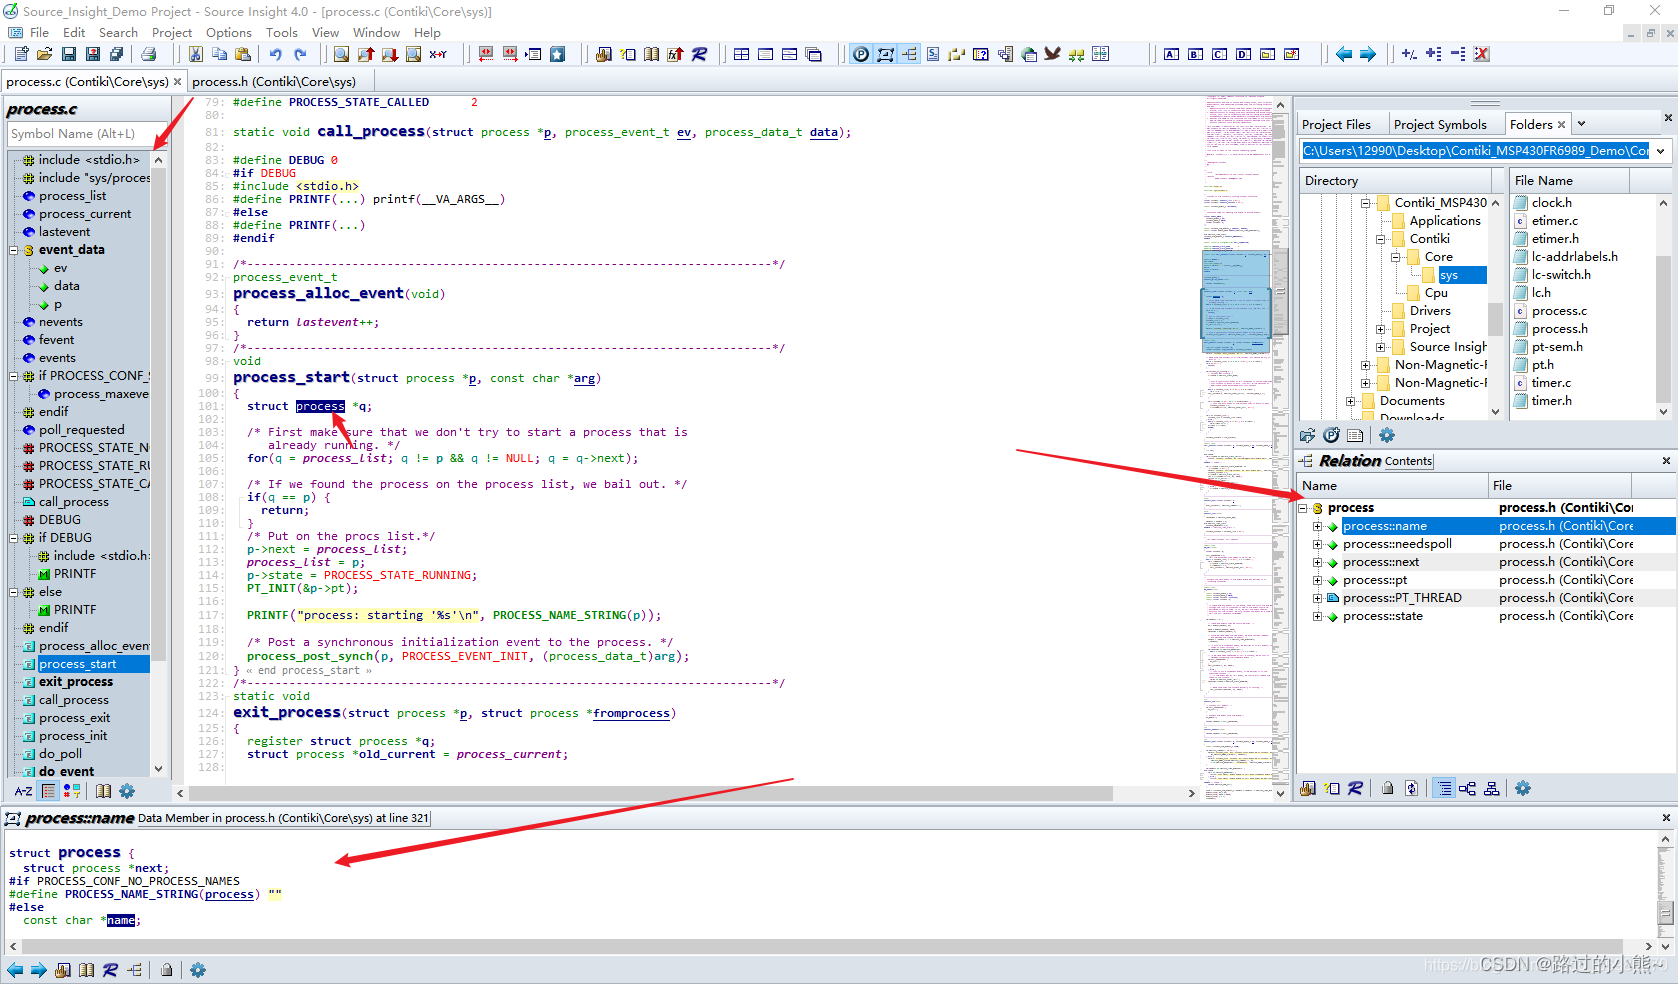Viewport: 1678px width, 984px height.
Task: Click the lock icon in the Context window toolbar
Action: click(167, 970)
